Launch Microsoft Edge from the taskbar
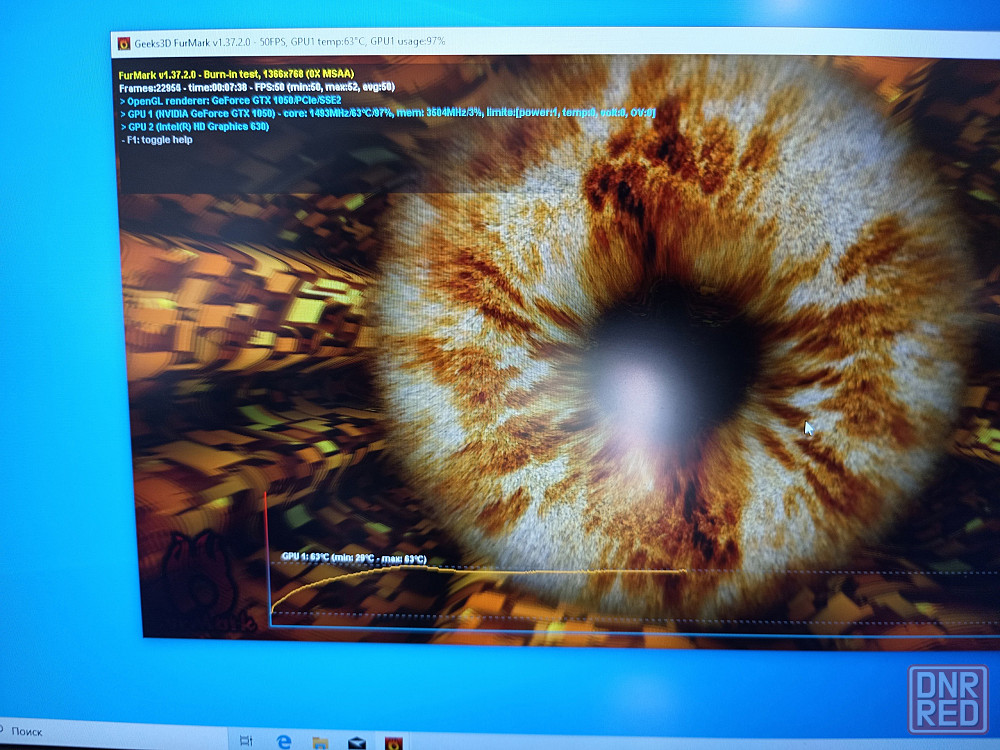The width and height of the screenshot is (1000, 750). [284, 741]
